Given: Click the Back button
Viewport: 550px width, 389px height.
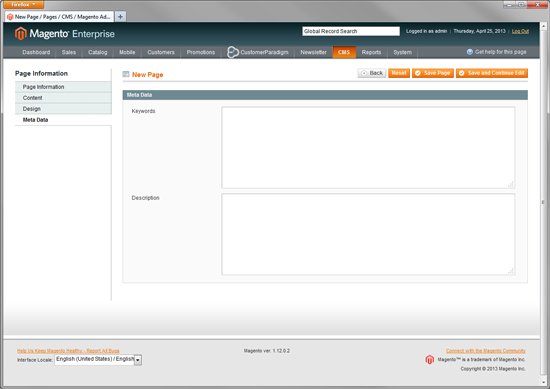Looking at the screenshot, I should pos(372,73).
